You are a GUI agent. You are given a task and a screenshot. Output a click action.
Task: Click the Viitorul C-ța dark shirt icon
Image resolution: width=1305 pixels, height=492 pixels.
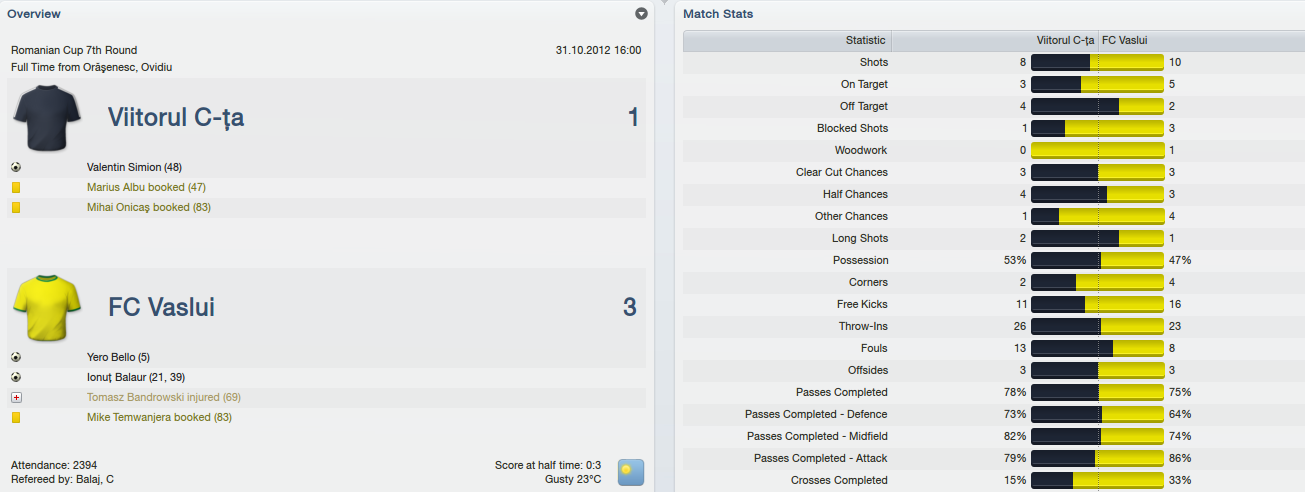(47, 117)
